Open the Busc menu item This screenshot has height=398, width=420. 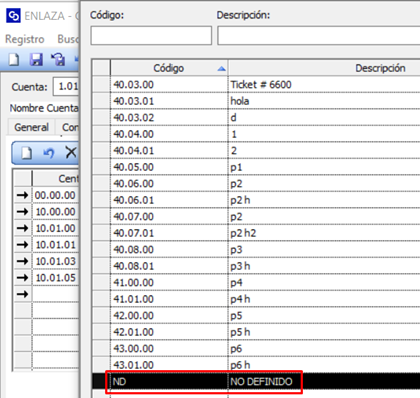pyautogui.click(x=68, y=39)
